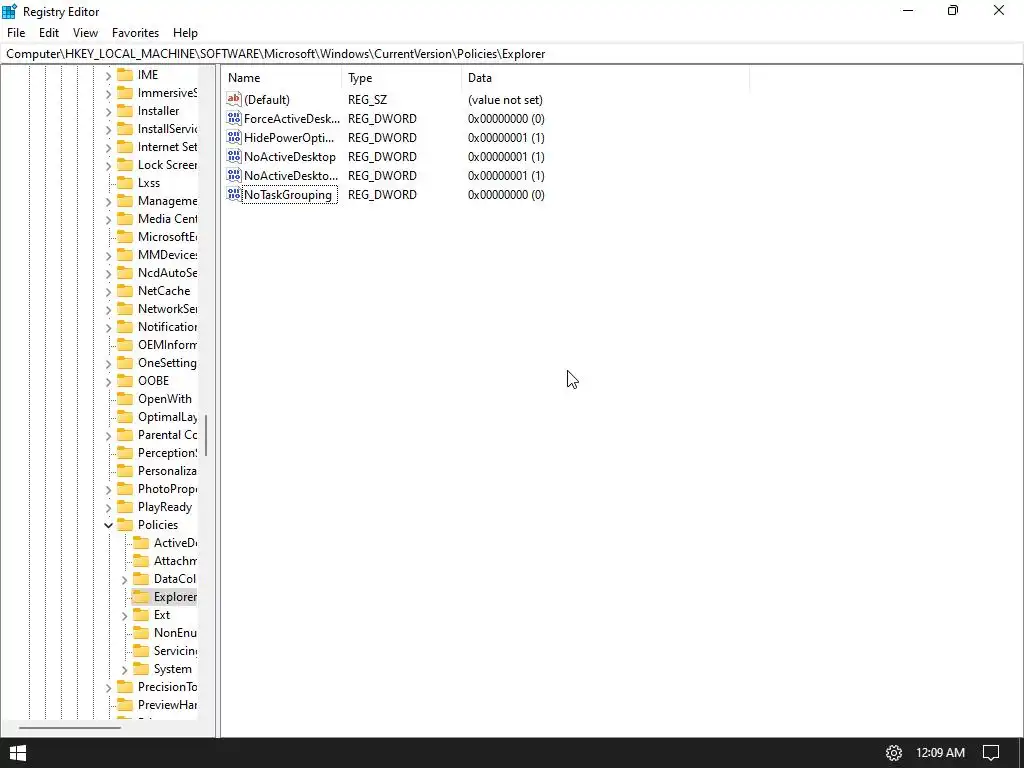
Task: Expand the System subkey under Policies
Action: click(124, 669)
